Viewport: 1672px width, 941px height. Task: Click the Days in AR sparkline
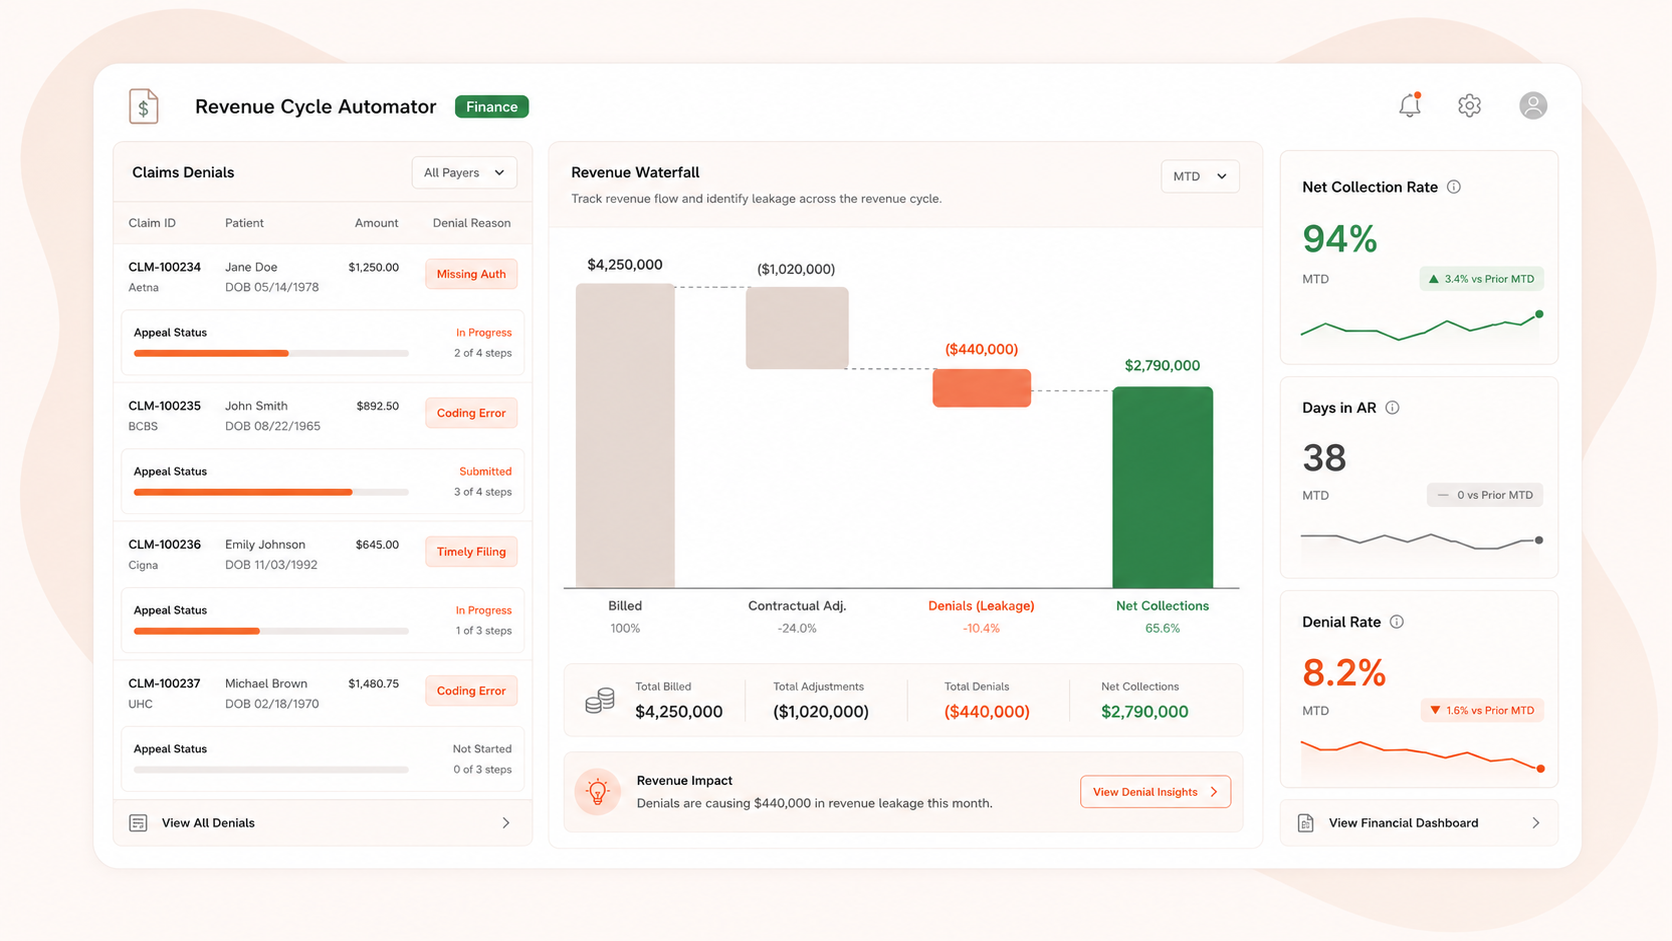[x=1421, y=541]
